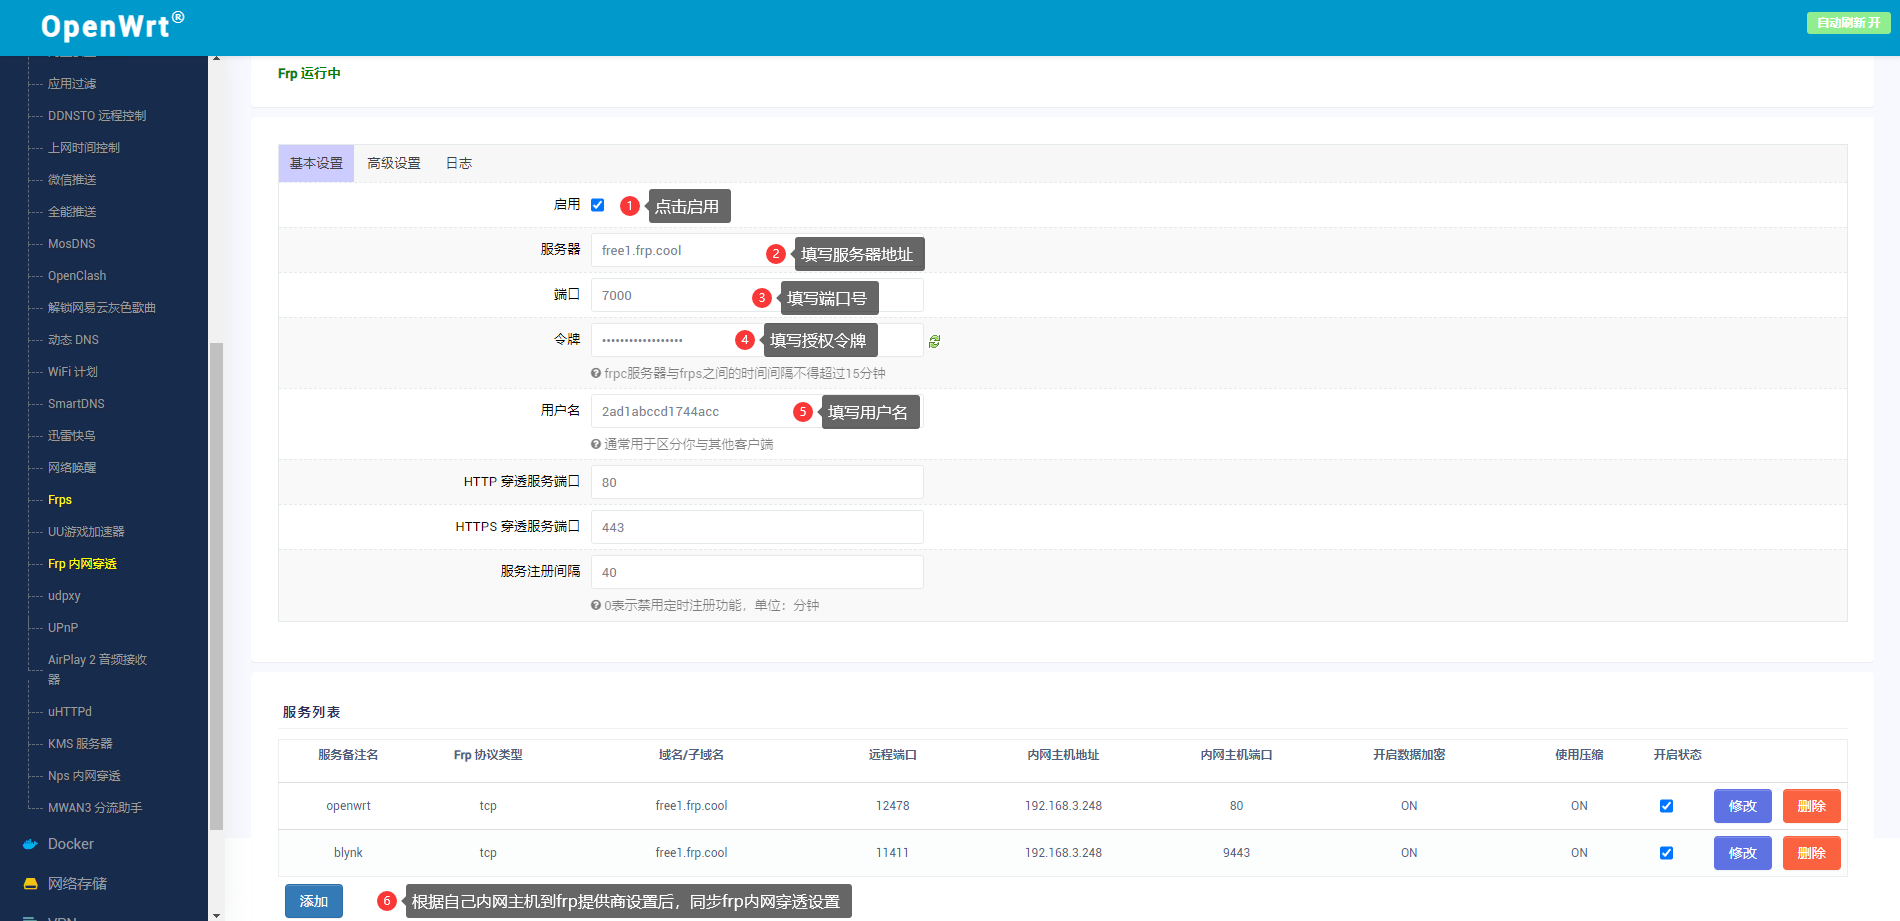Click 删除 button for openwrt service

pyautogui.click(x=1812, y=806)
